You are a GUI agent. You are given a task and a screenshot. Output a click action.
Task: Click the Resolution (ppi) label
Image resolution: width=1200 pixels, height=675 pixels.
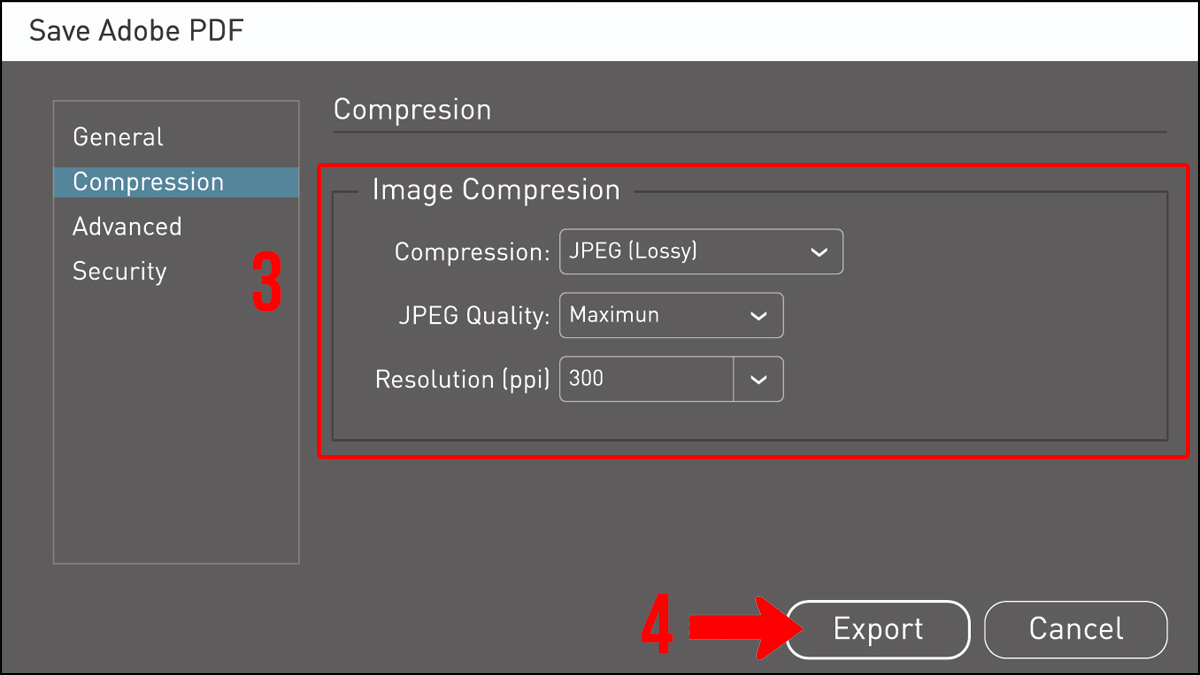pos(463,380)
